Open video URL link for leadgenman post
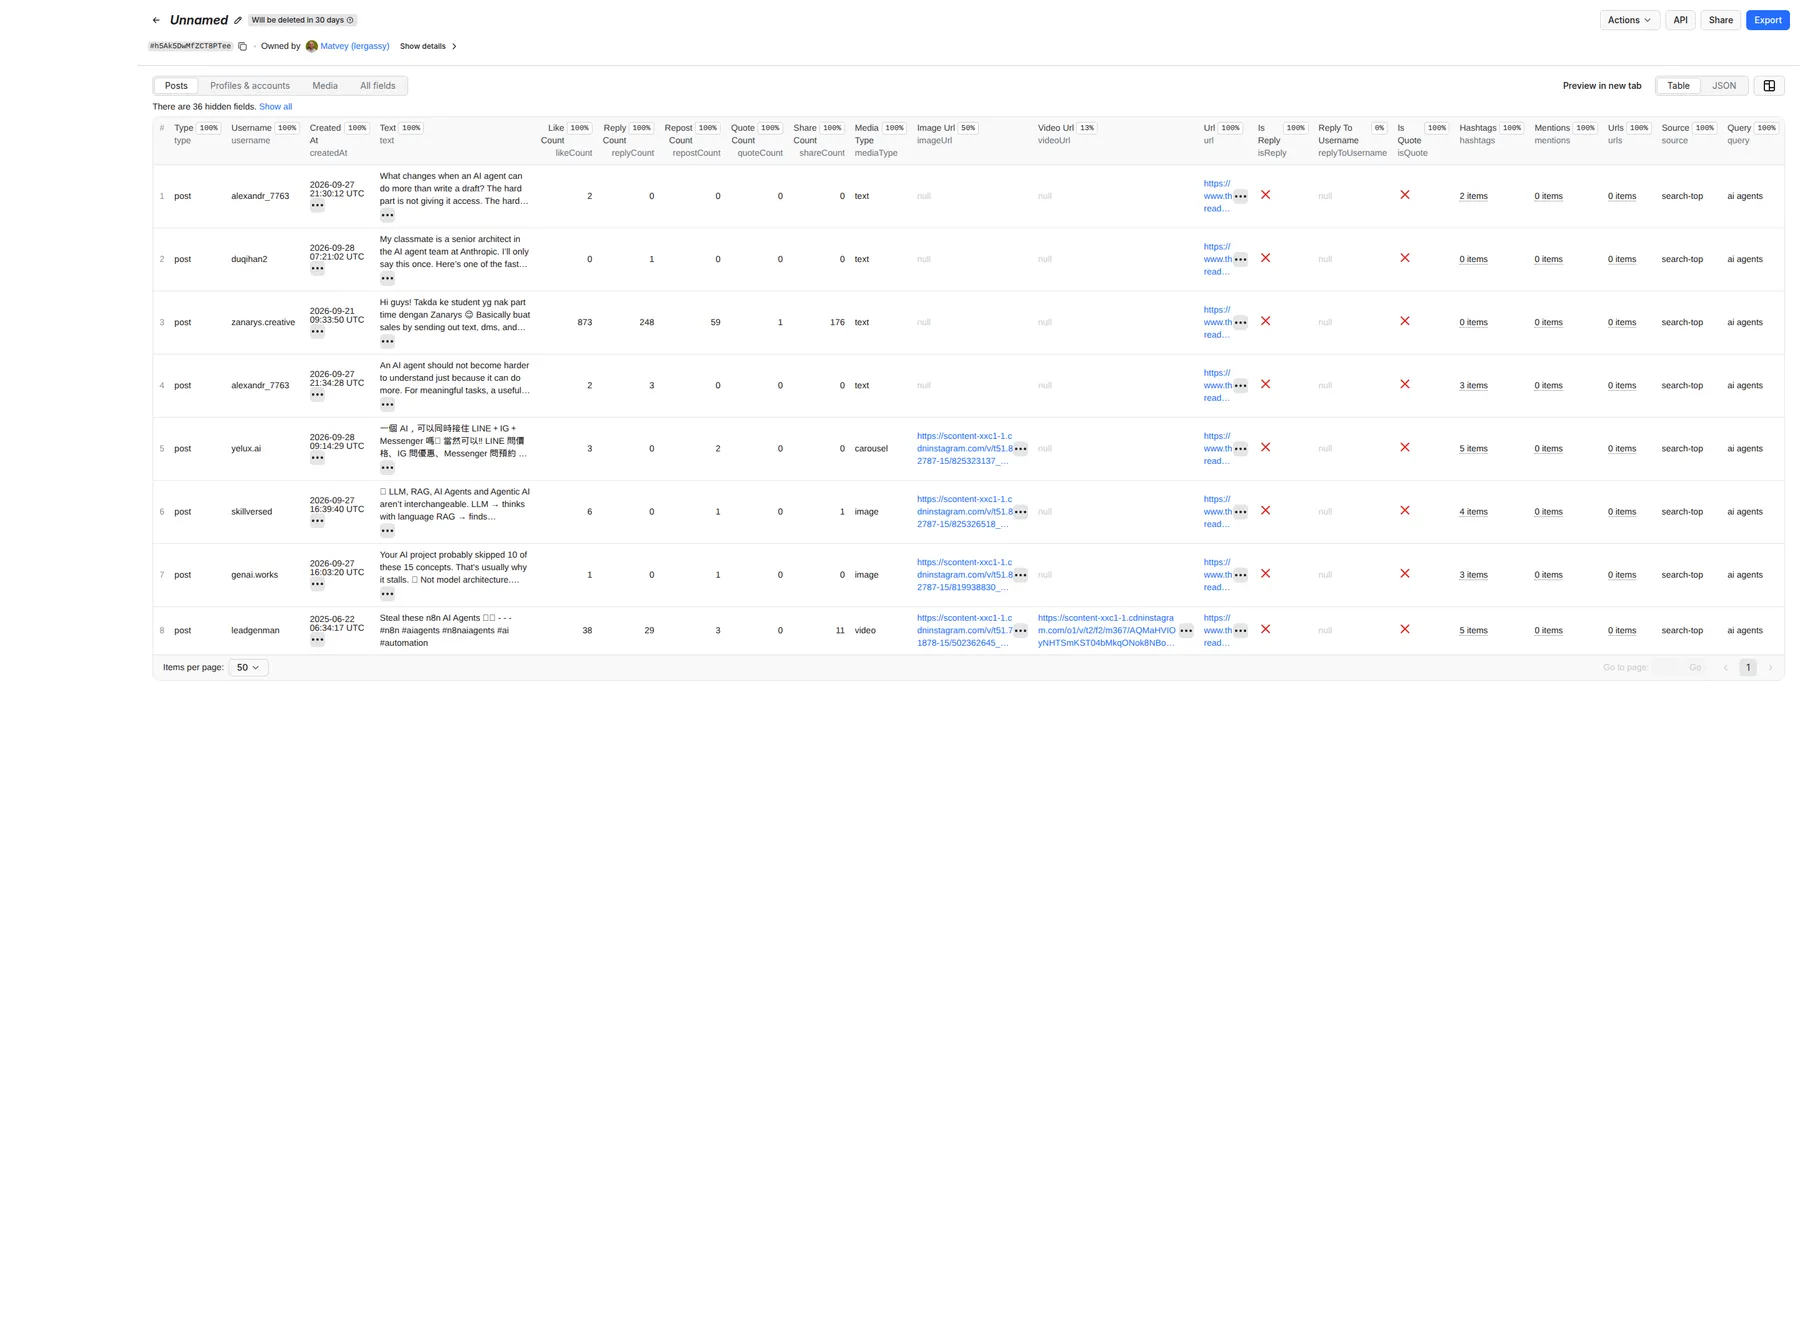 point(1106,631)
